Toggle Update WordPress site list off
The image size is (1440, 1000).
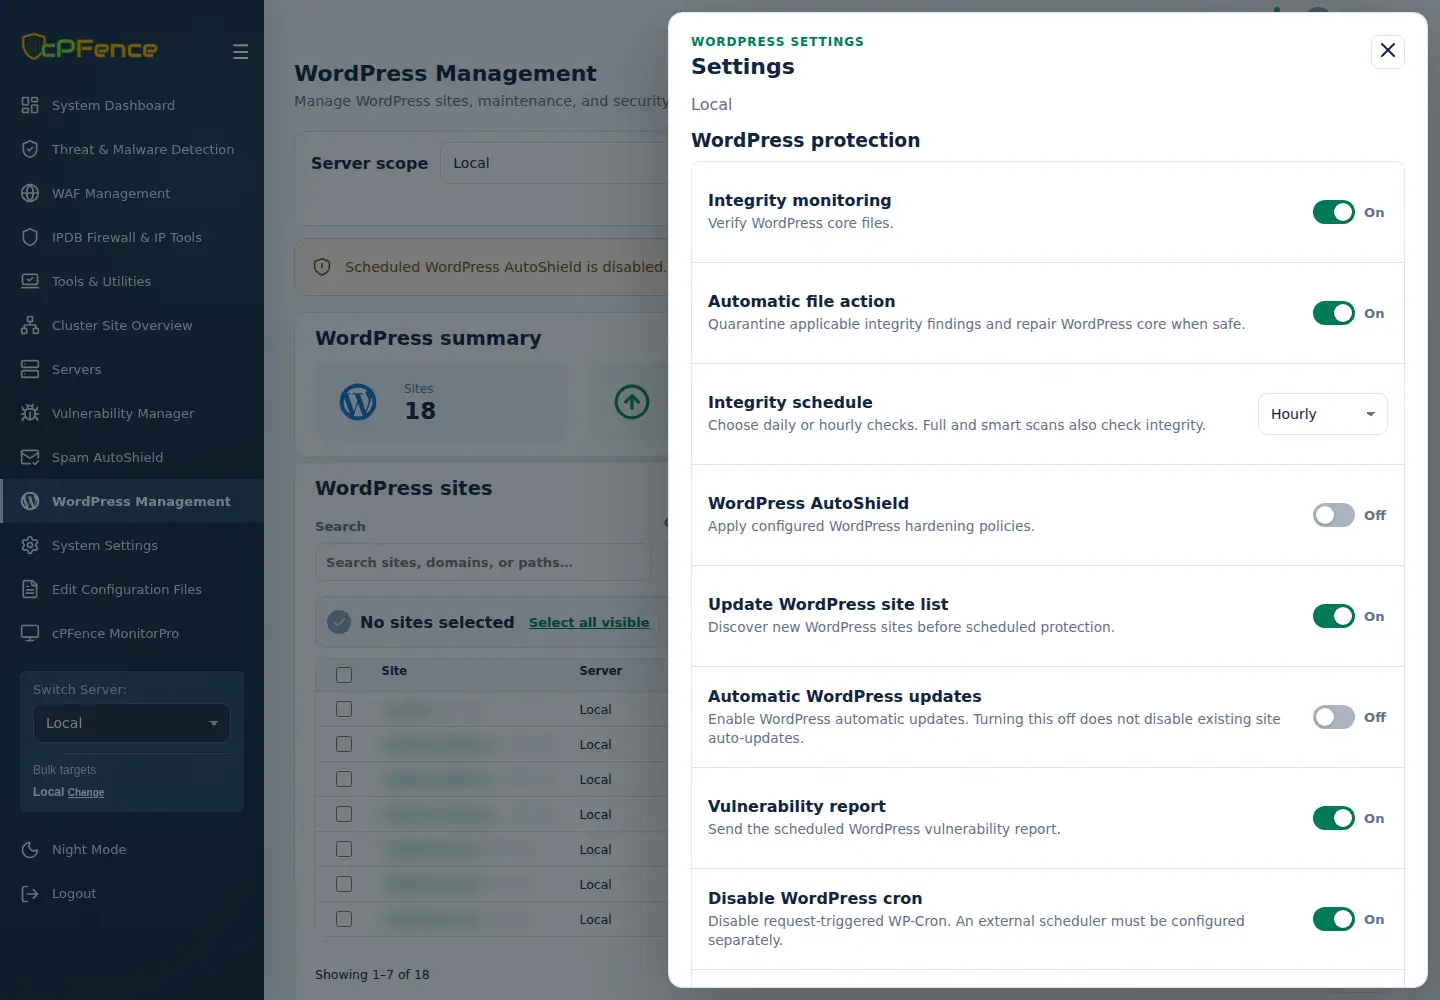pos(1334,616)
